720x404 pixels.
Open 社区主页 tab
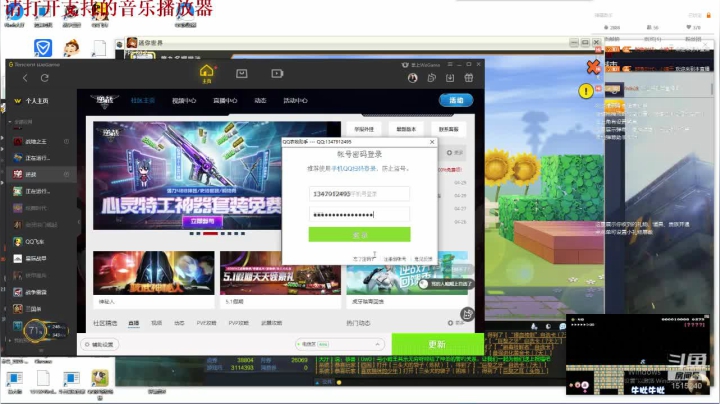(143, 101)
